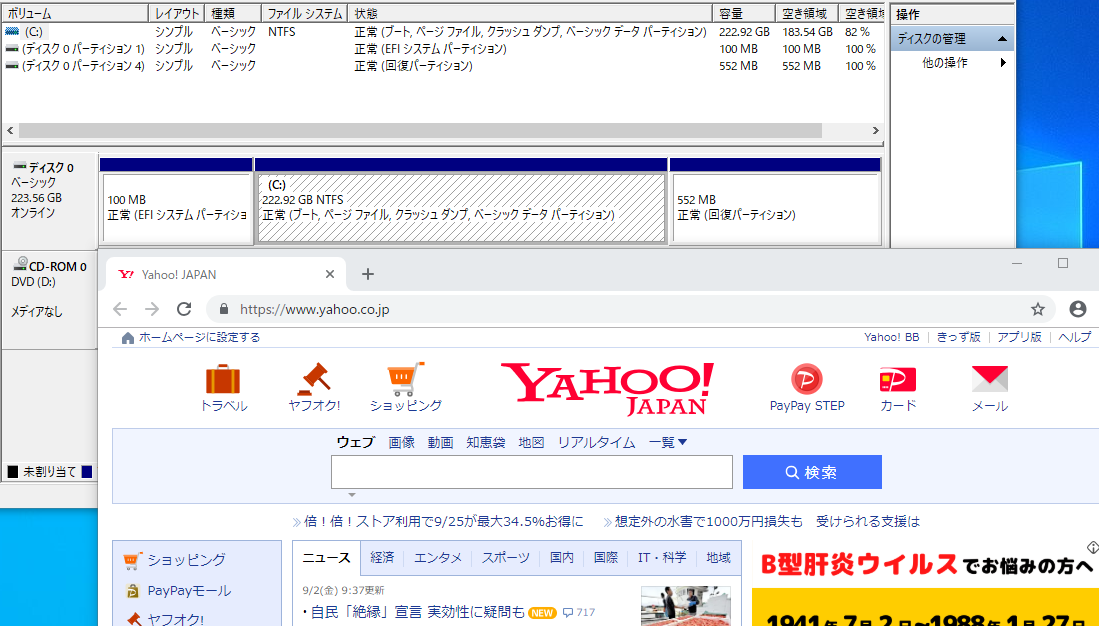Expand 他の操作 submenu arrow

1003,62
